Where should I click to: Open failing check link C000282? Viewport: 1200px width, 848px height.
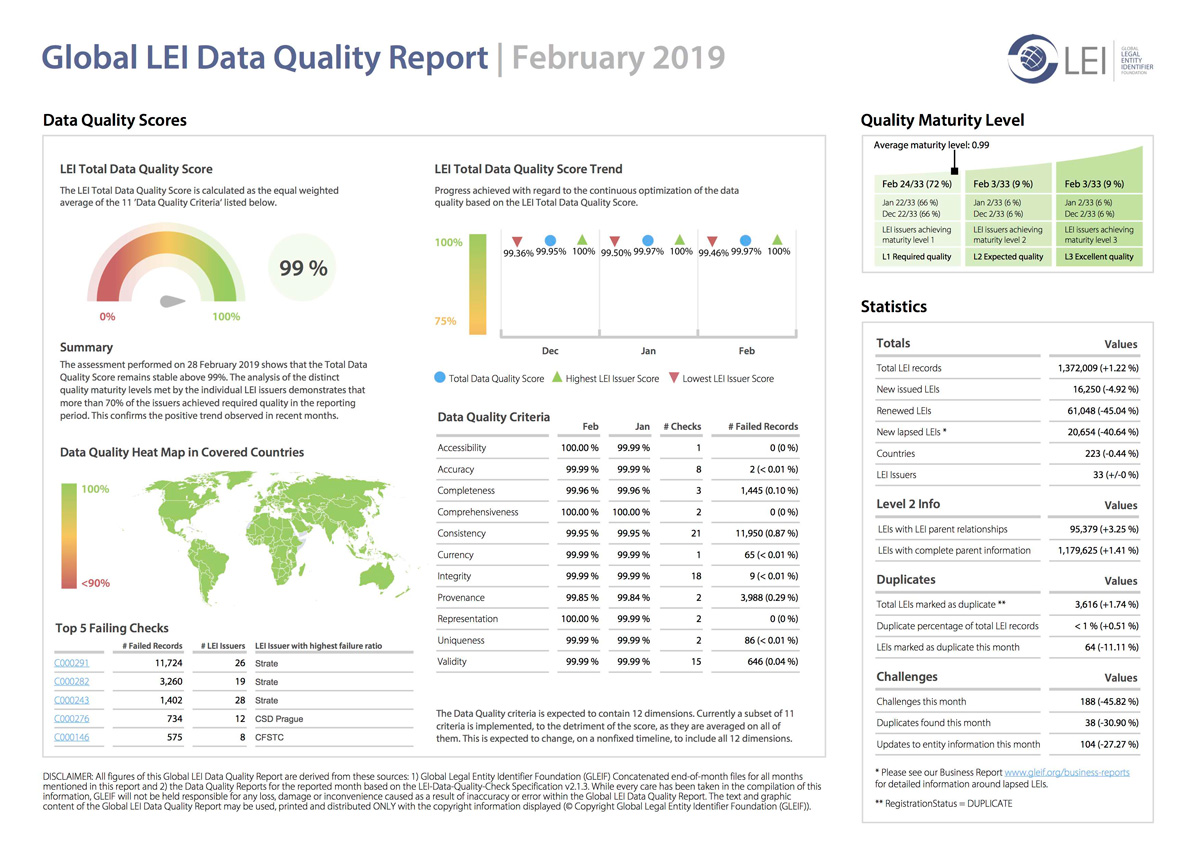tap(72, 682)
